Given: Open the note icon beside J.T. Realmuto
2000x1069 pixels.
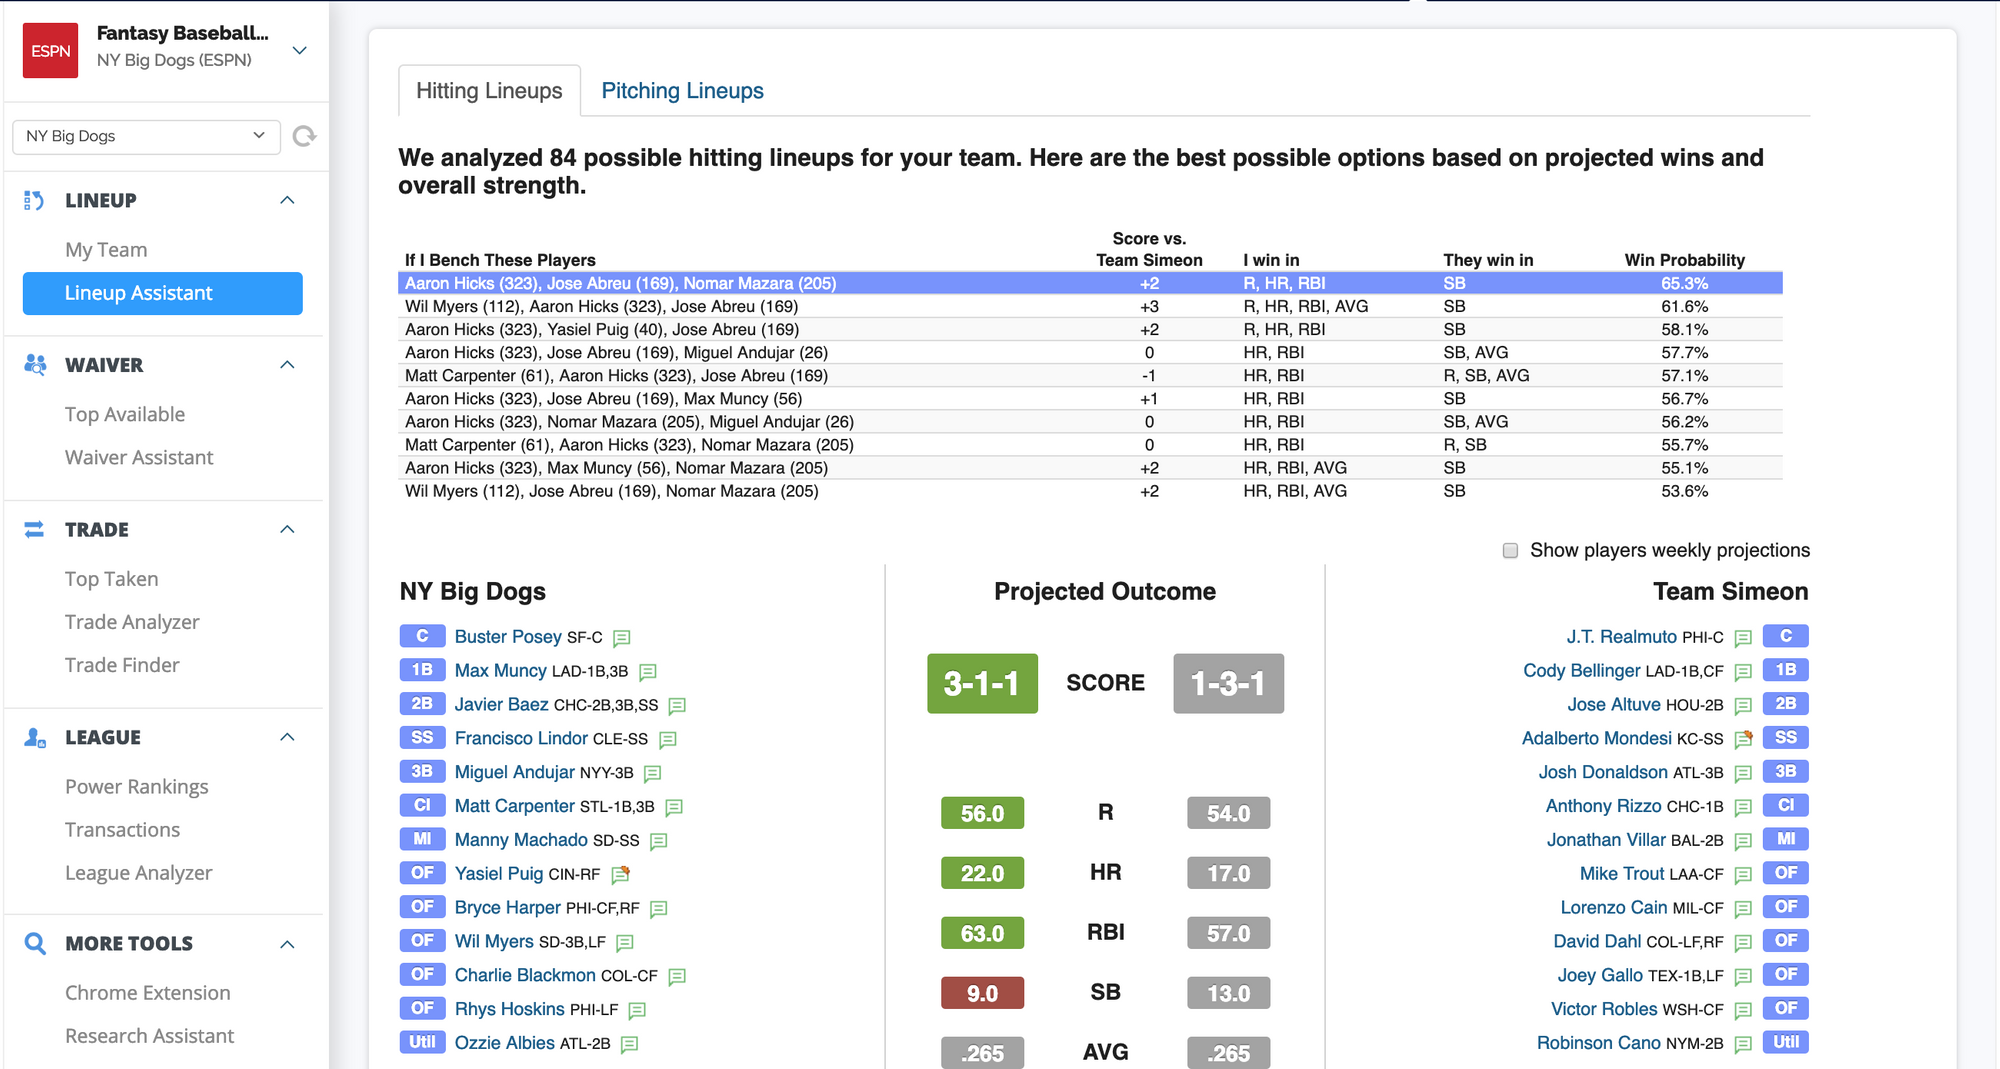Looking at the screenshot, I should tap(1743, 638).
